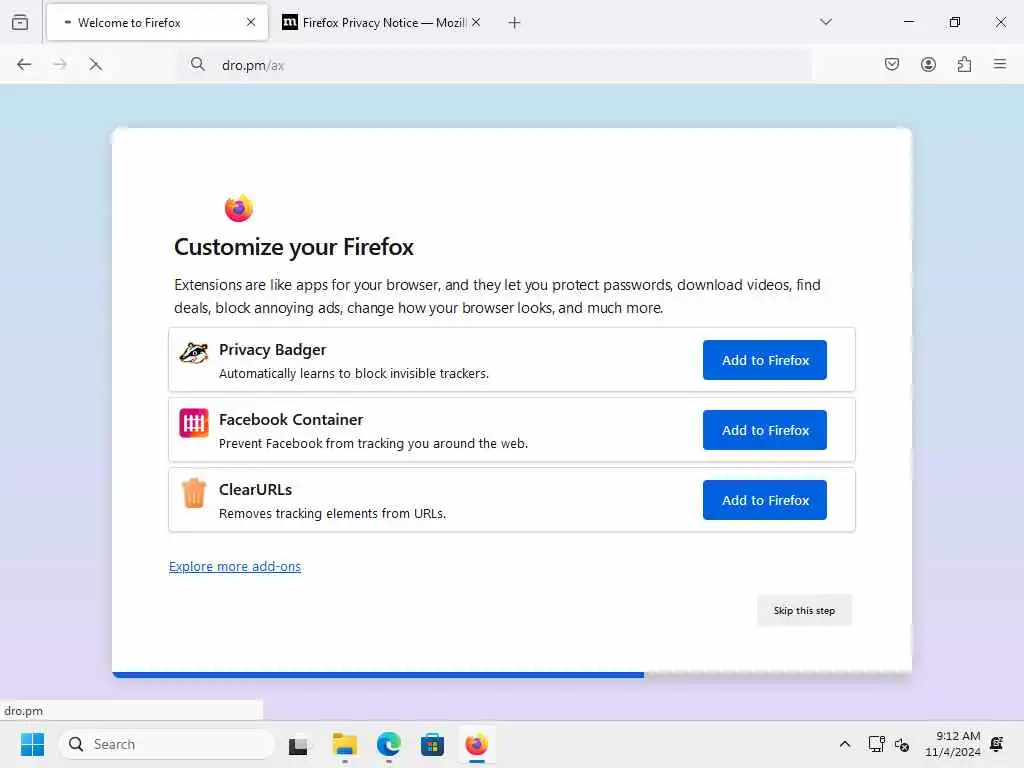Click the Privacy Badger badger icon
1024x768 pixels.
pos(194,353)
